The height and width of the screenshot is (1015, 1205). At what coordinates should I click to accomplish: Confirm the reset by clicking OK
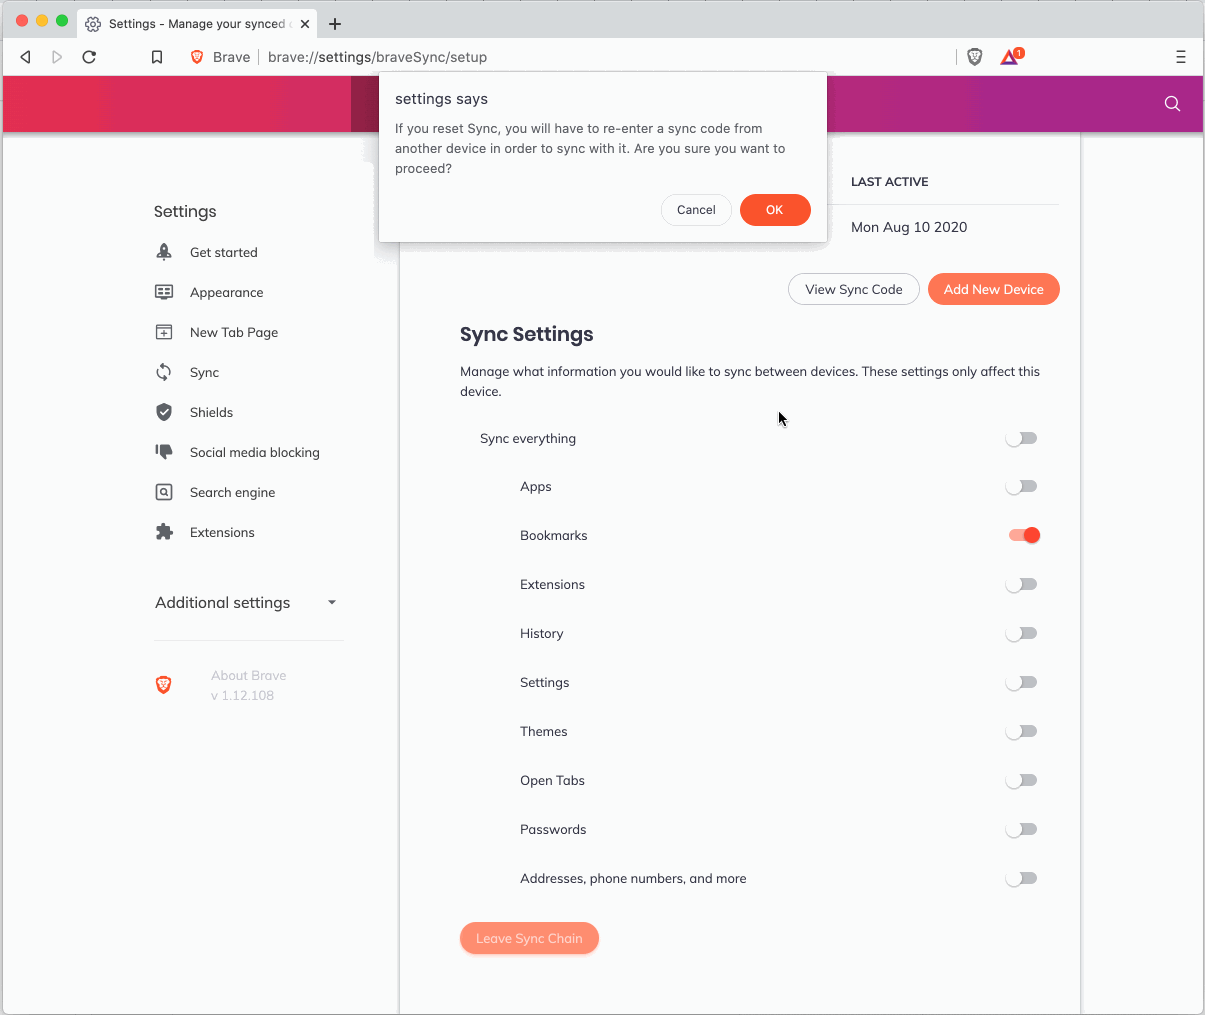coord(775,210)
